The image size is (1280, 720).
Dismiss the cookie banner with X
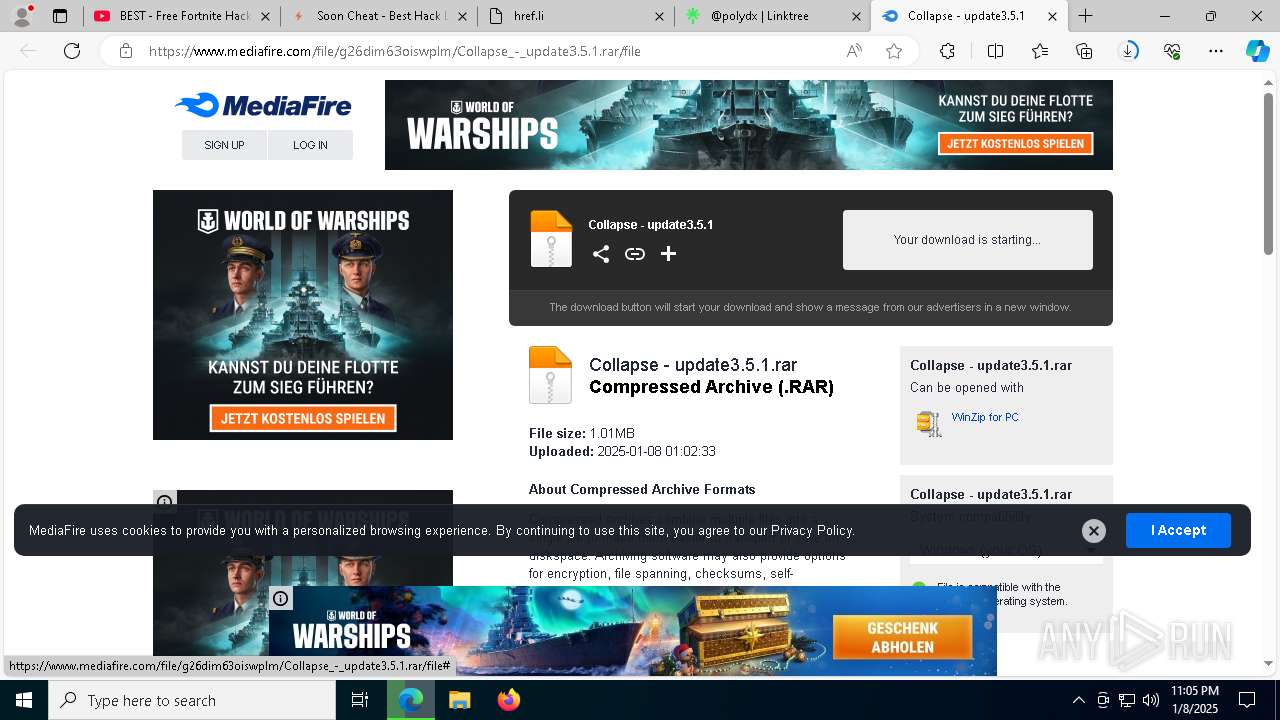pos(1093,531)
